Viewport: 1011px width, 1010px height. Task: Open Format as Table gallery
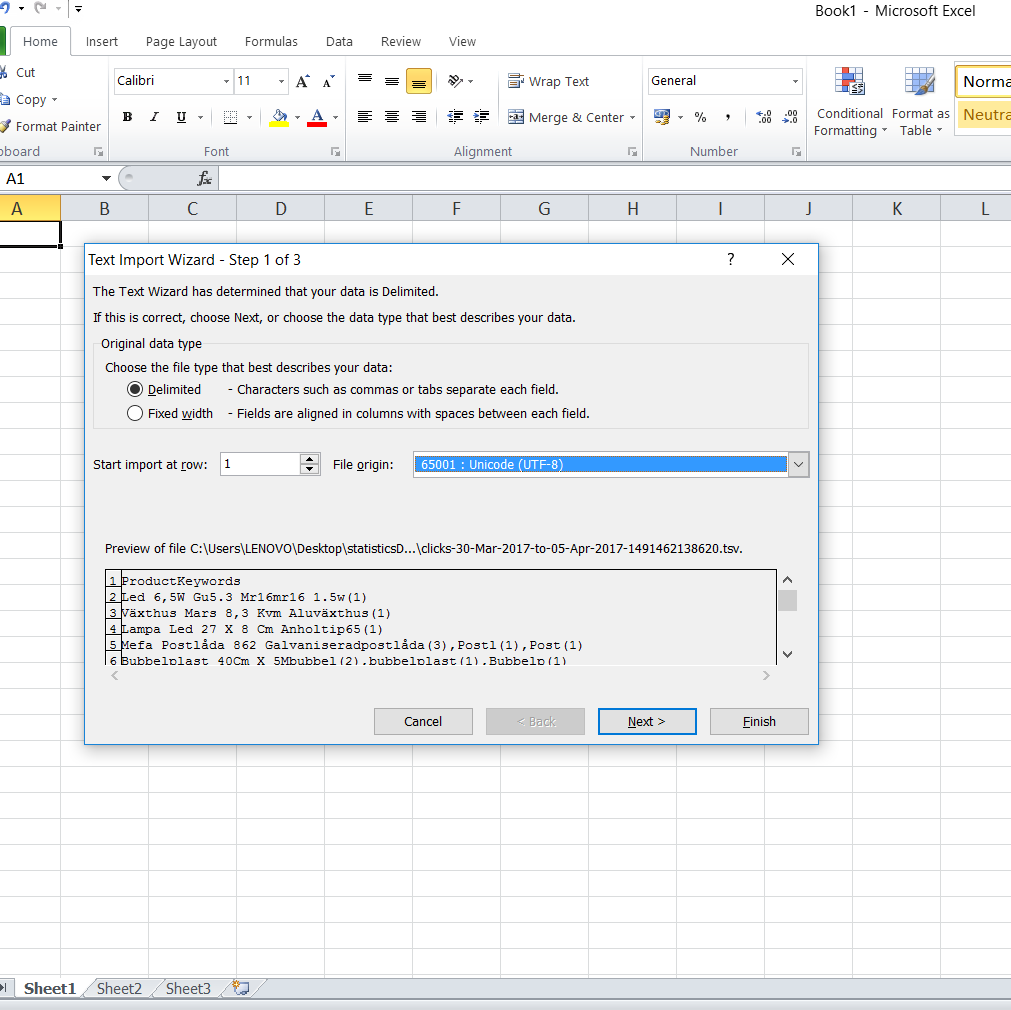point(920,102)
